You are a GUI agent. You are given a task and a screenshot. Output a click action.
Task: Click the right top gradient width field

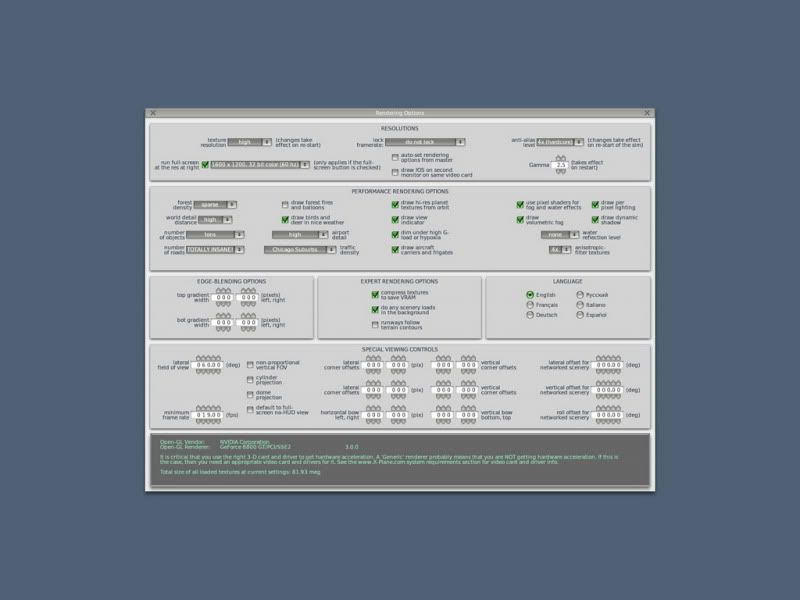tap(248, 297)
